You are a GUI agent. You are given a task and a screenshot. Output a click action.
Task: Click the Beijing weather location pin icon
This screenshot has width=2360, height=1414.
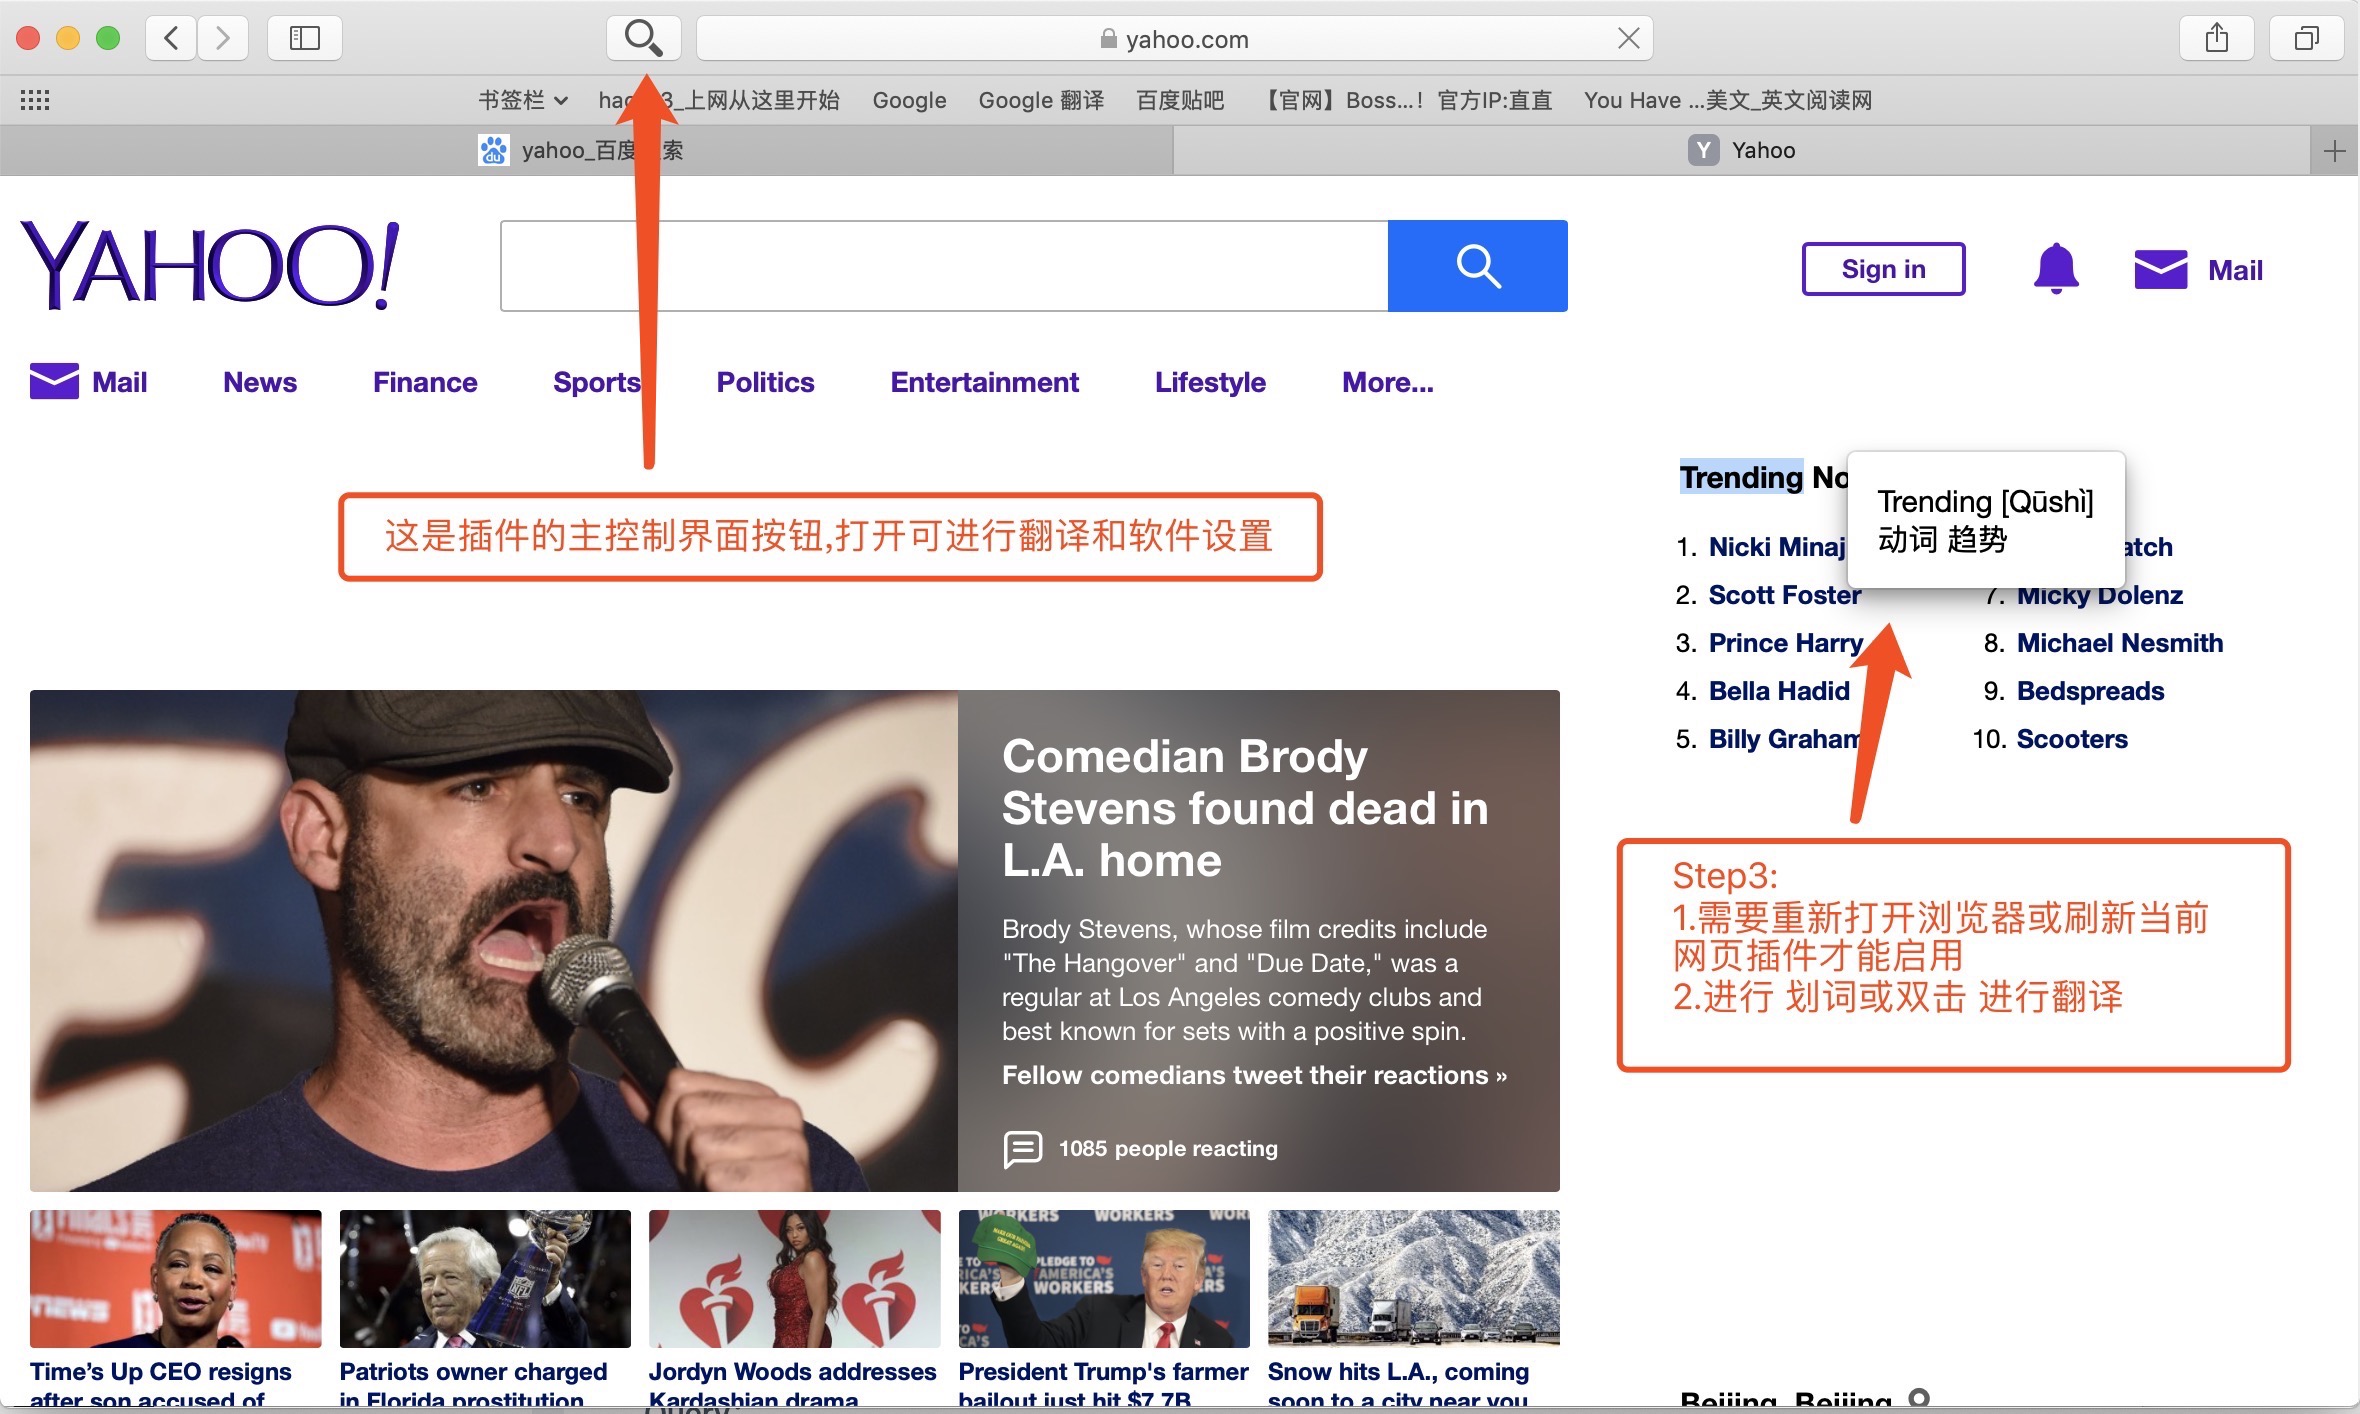click(1918, 1398)
